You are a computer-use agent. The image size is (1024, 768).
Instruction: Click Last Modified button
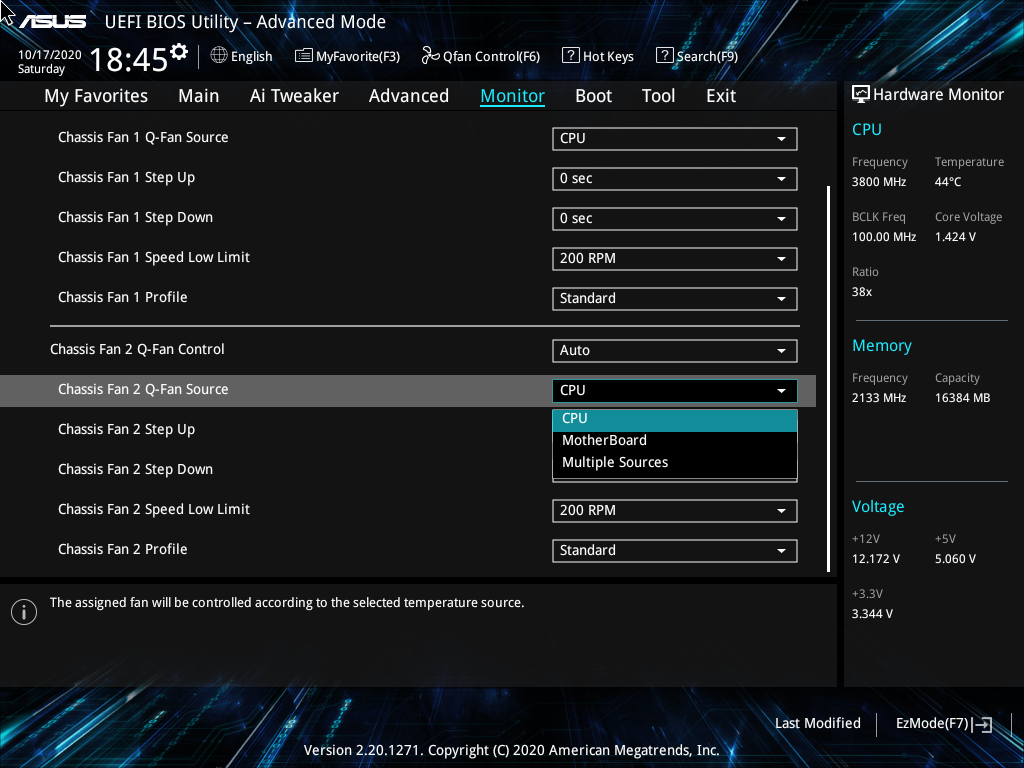[x=818, y=724]
